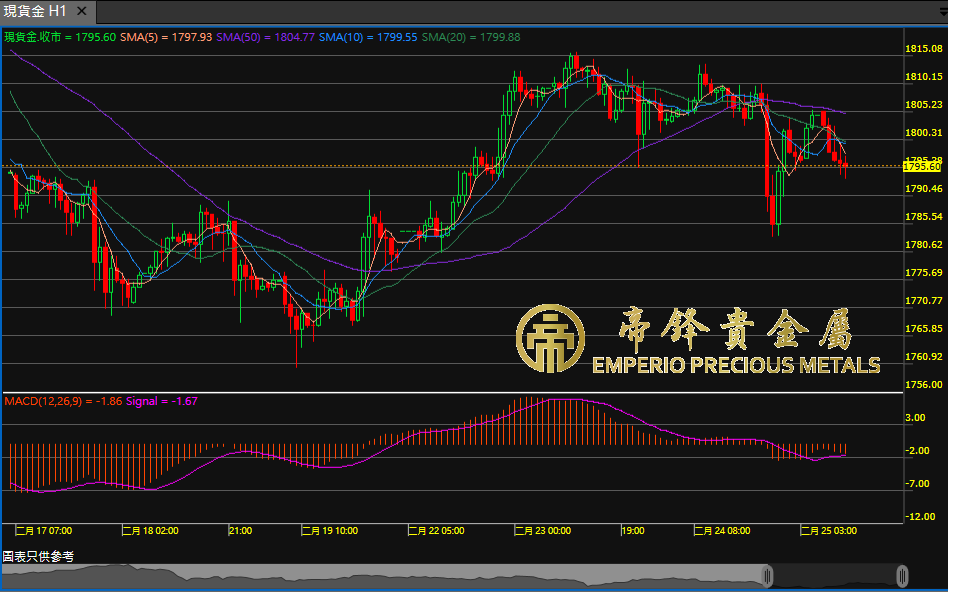Click the left handle of the range slider

(x=768, y=576)
